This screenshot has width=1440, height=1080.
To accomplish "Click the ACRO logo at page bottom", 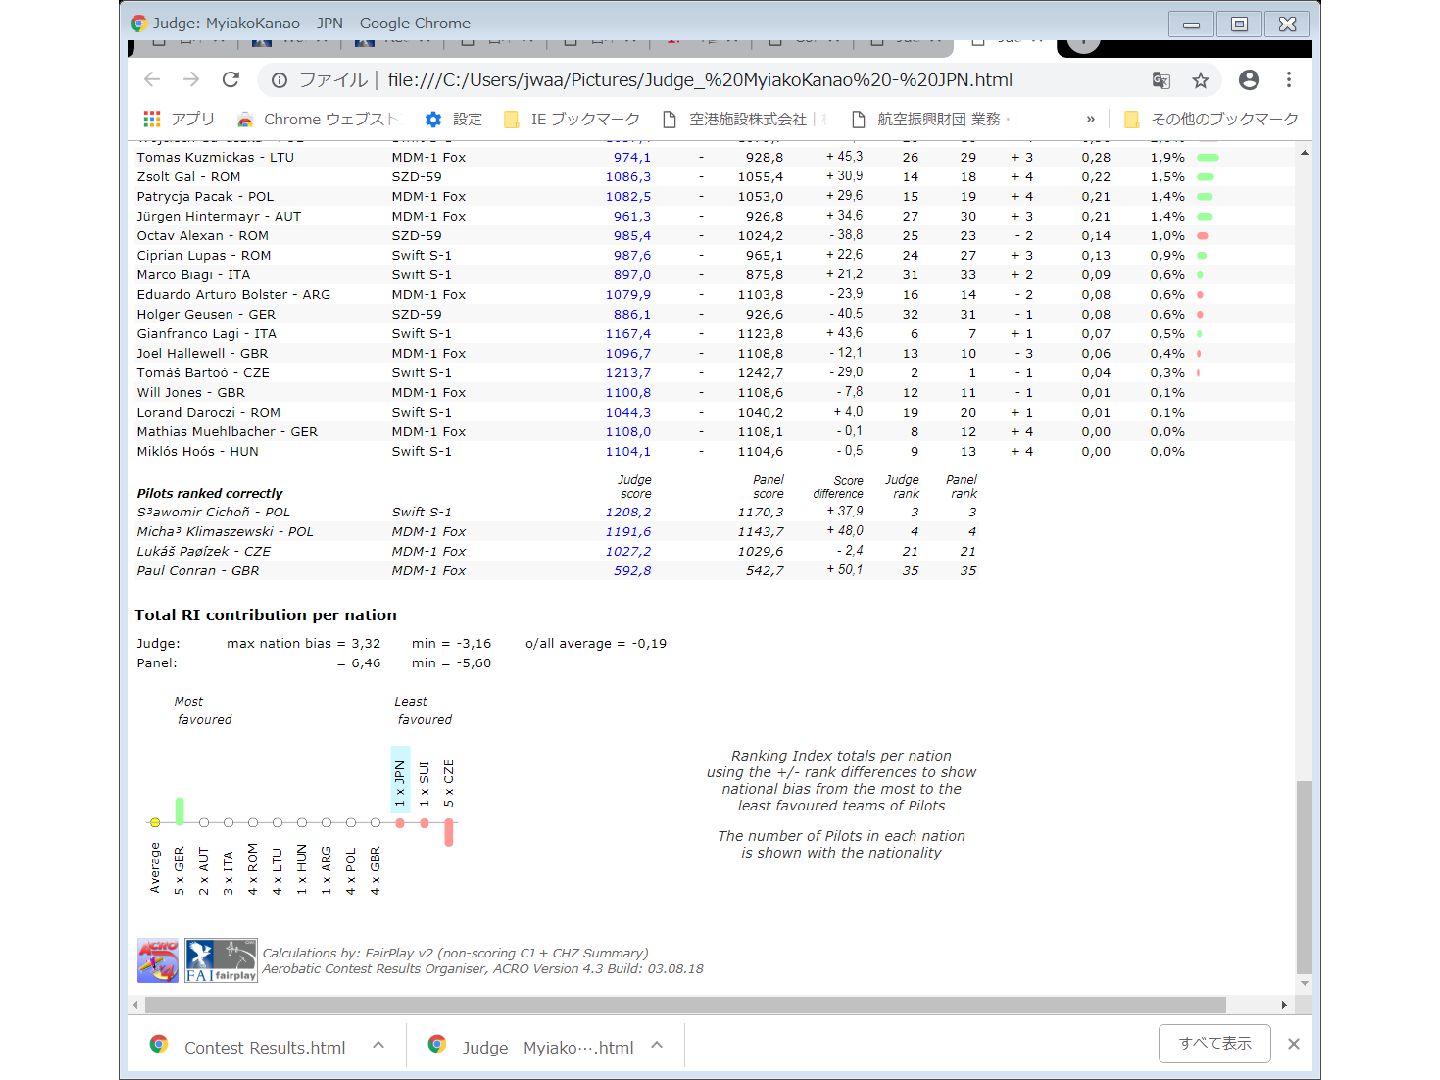I will pos(158,961).
